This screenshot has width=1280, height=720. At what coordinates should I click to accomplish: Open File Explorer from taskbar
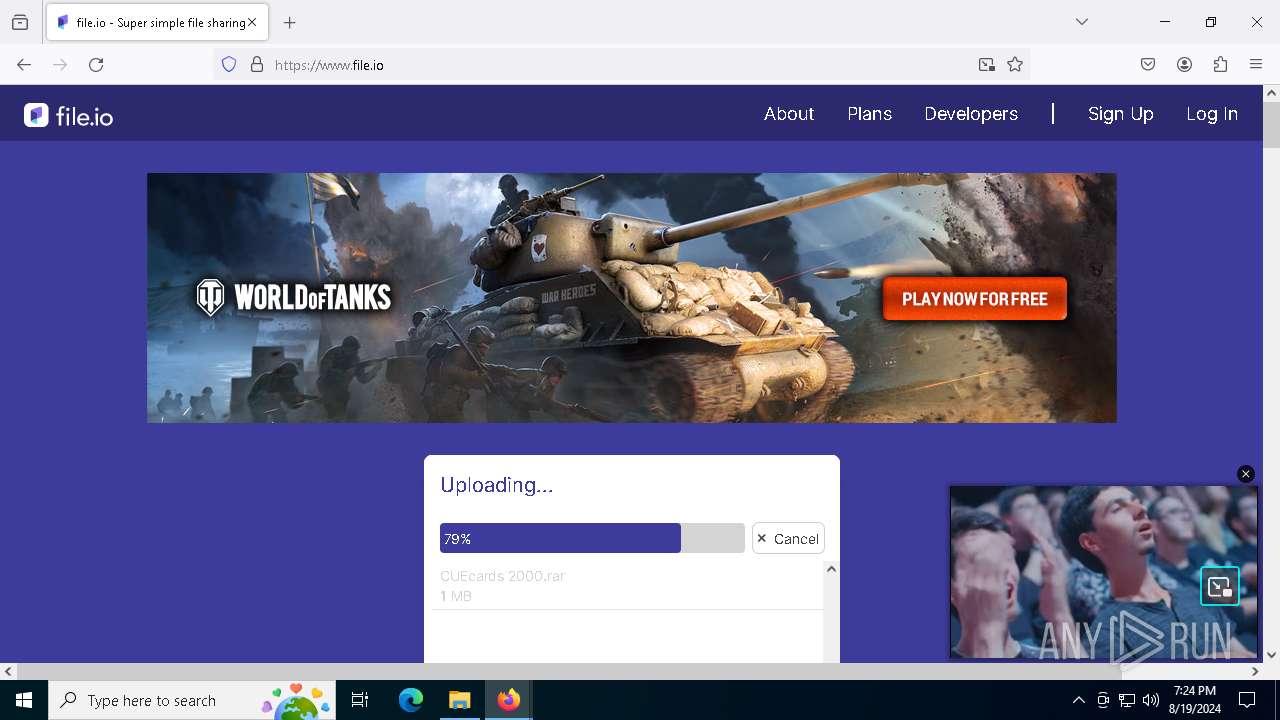tap(460, 700)
